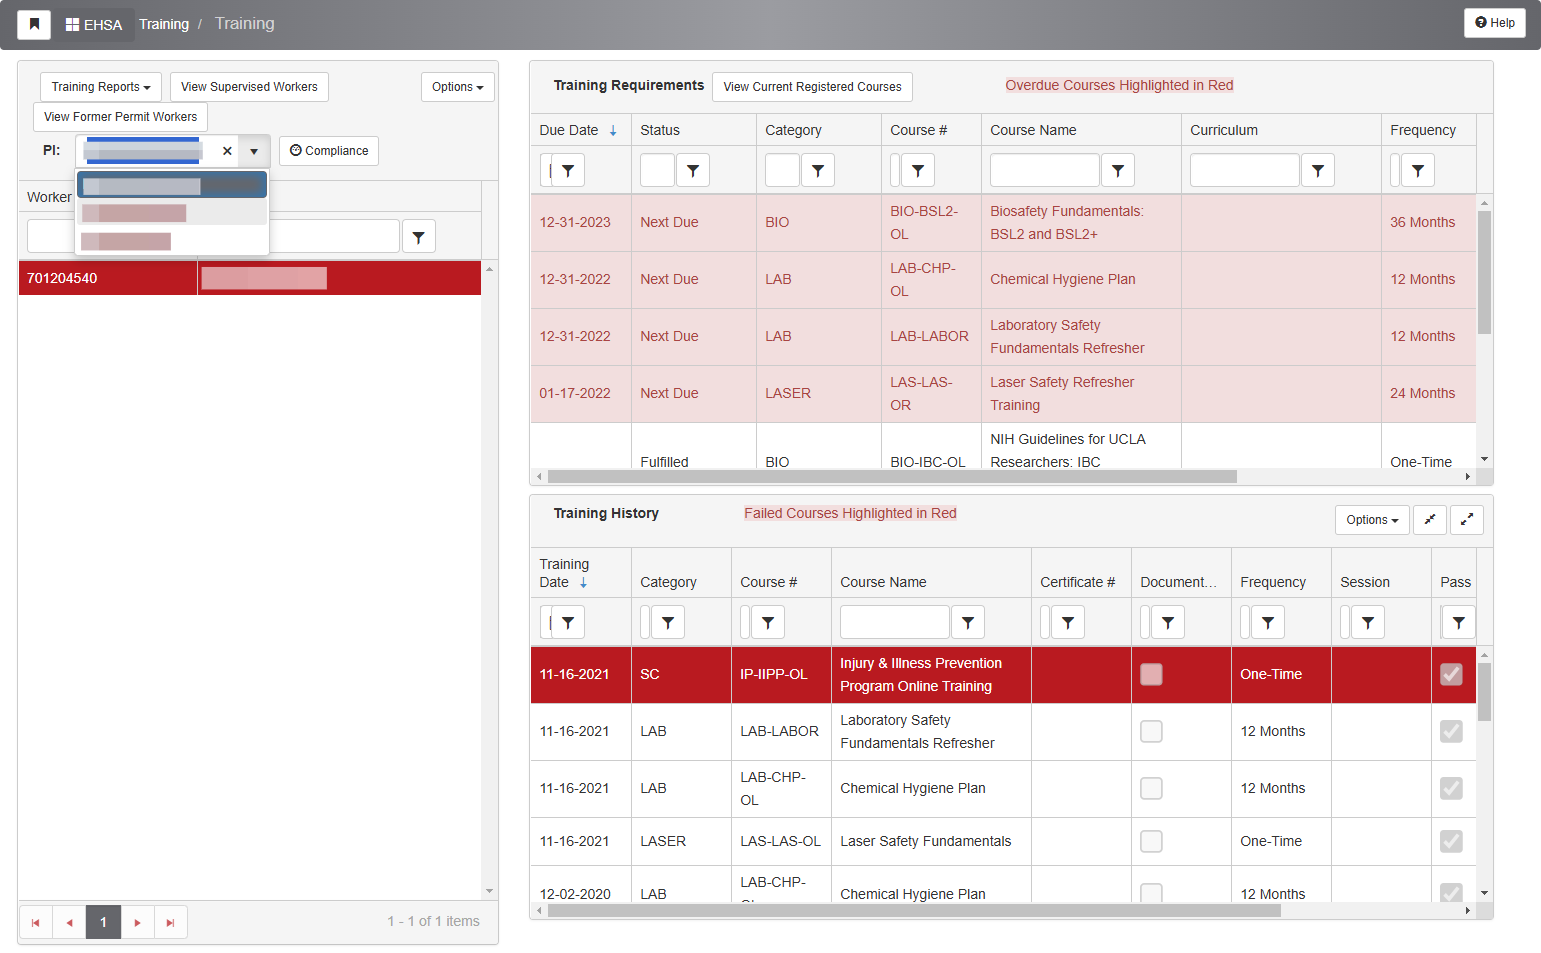Click the Training breadcrumb link
This screenshot has width=1541, height=953.
tap(164, 24)
